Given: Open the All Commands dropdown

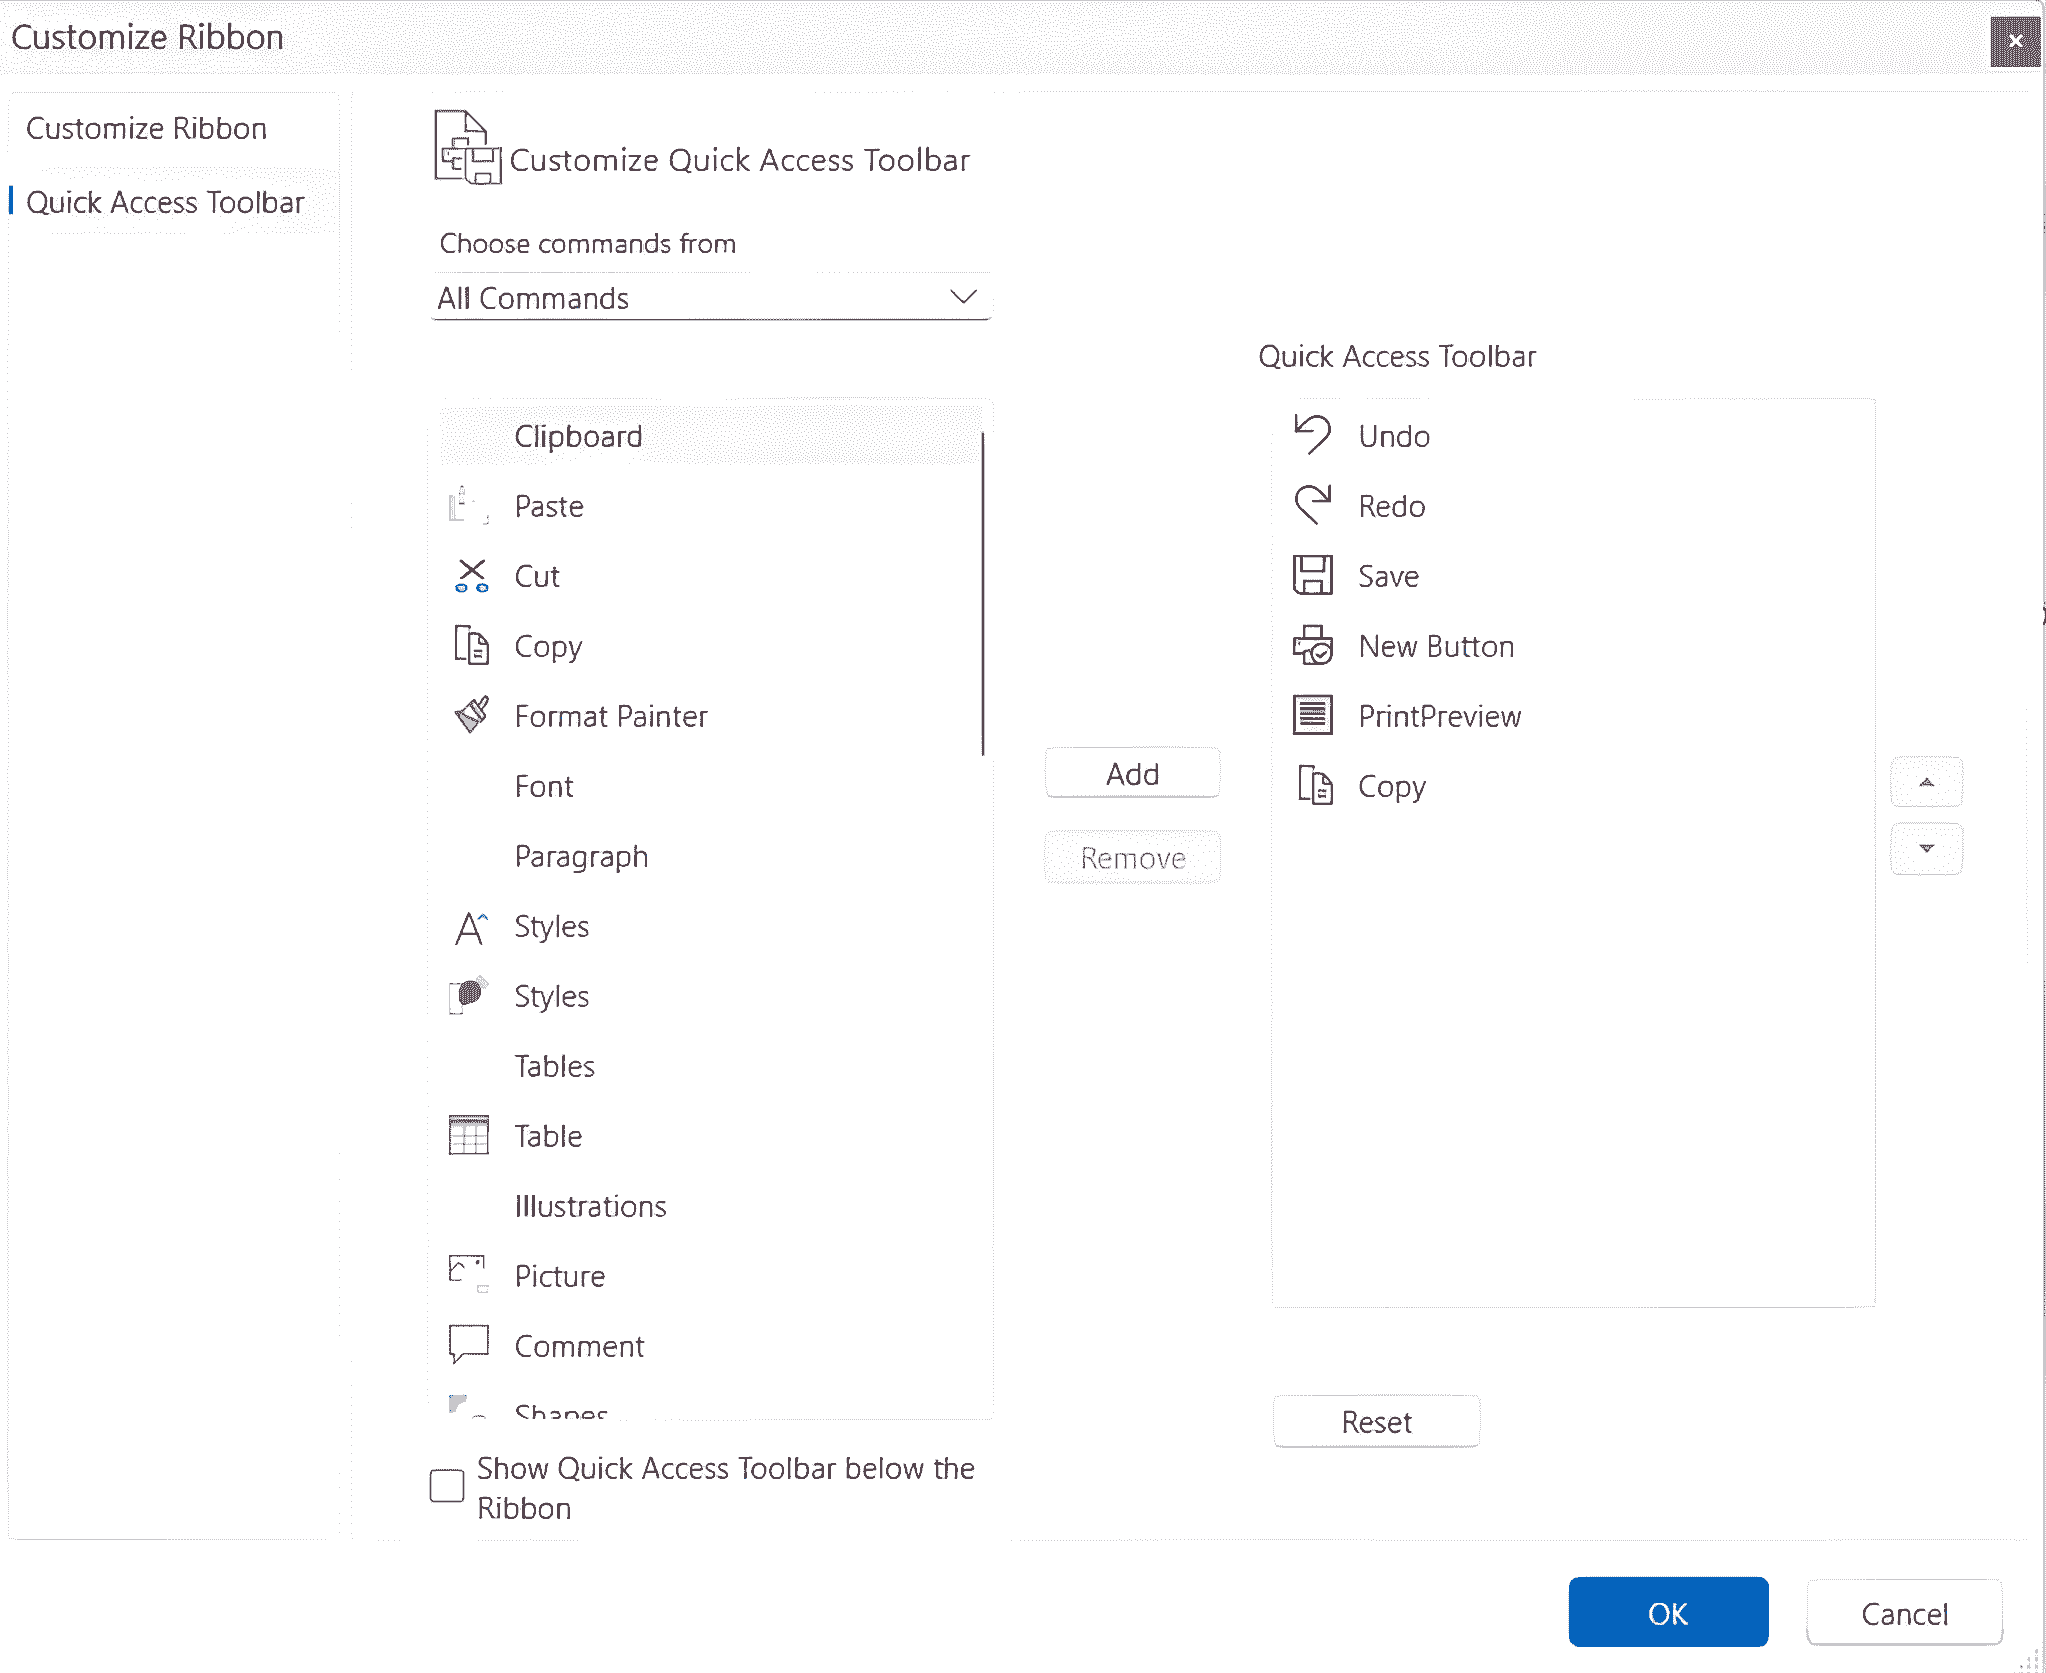Looking at the screenshot, I should coord(710,297).
